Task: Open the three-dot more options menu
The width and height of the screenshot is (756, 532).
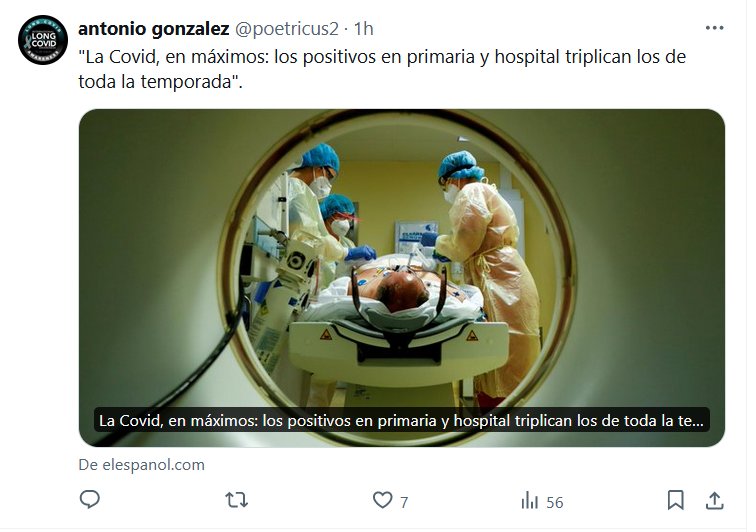Action: click(x=714, y=28)
